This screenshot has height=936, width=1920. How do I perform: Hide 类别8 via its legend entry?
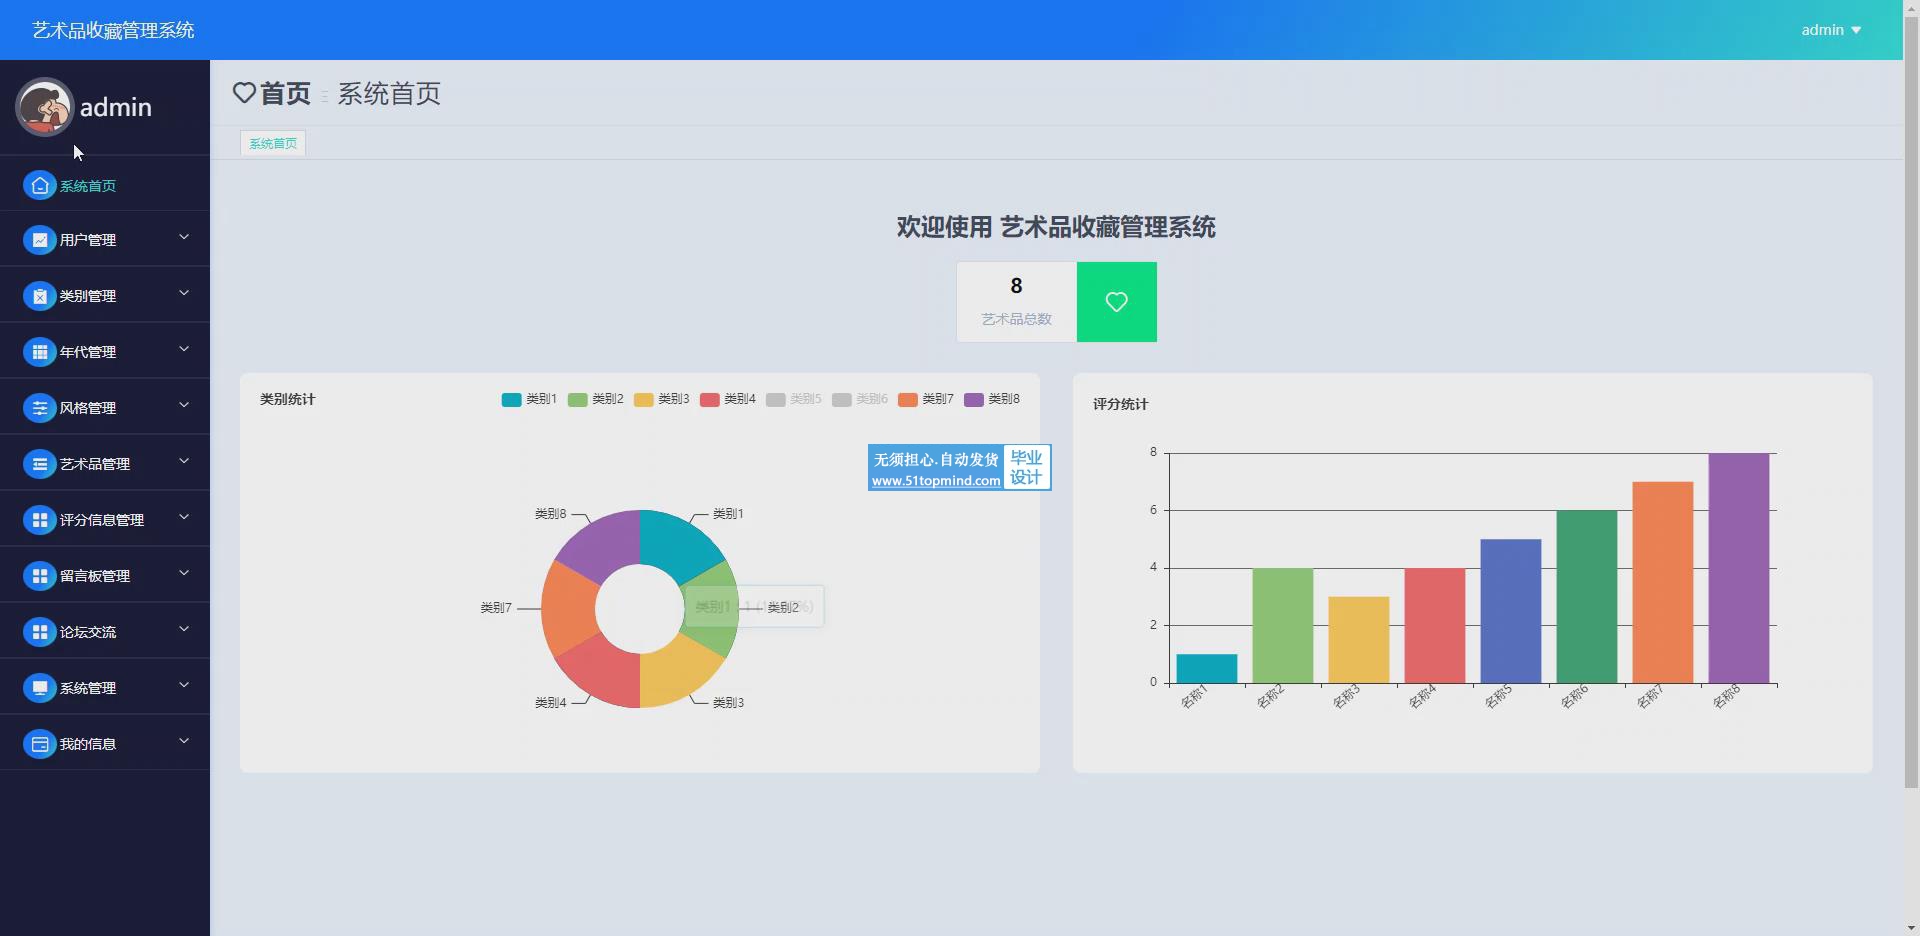point(991,399)
